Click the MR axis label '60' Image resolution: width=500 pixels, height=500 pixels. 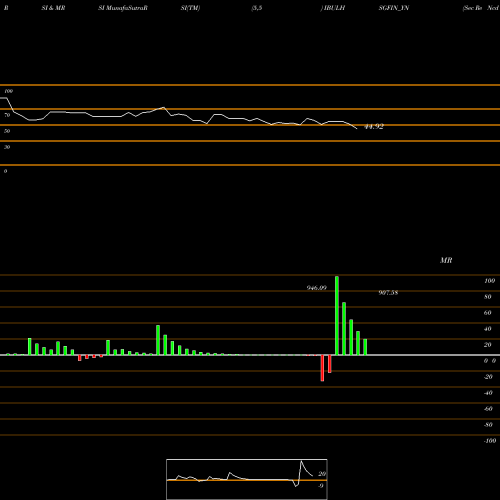coord(488,313)
